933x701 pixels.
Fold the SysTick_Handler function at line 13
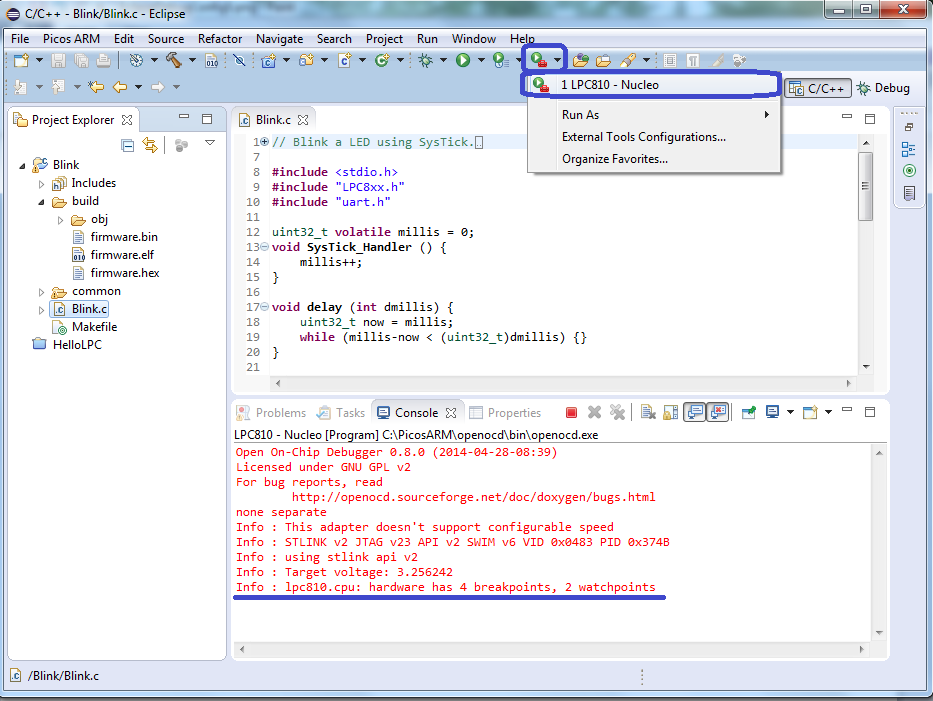[265, 247]
